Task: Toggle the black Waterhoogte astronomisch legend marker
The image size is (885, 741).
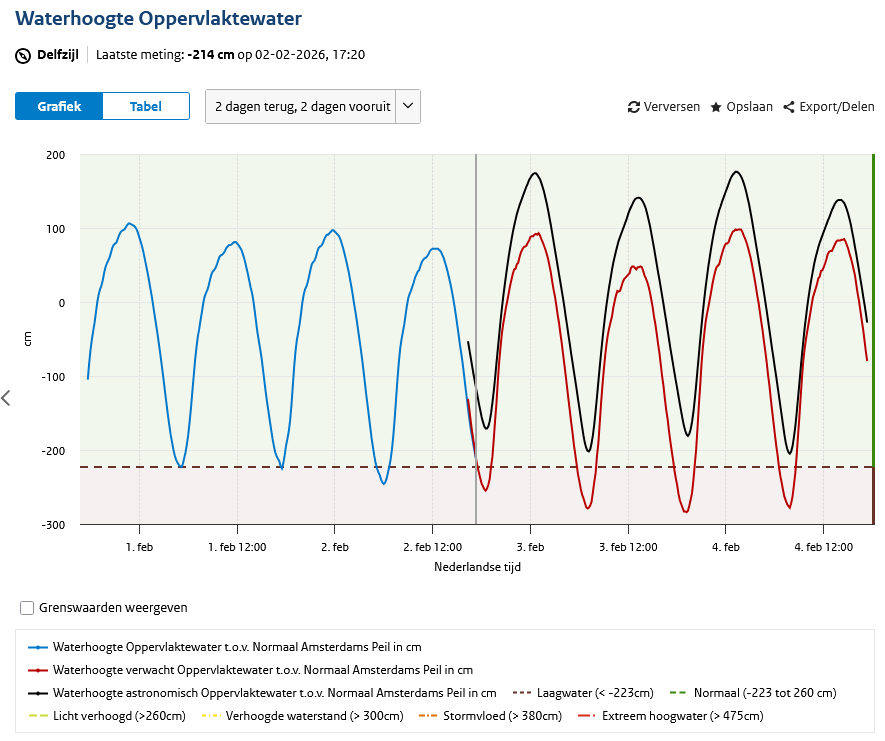Action: [38, 693]
